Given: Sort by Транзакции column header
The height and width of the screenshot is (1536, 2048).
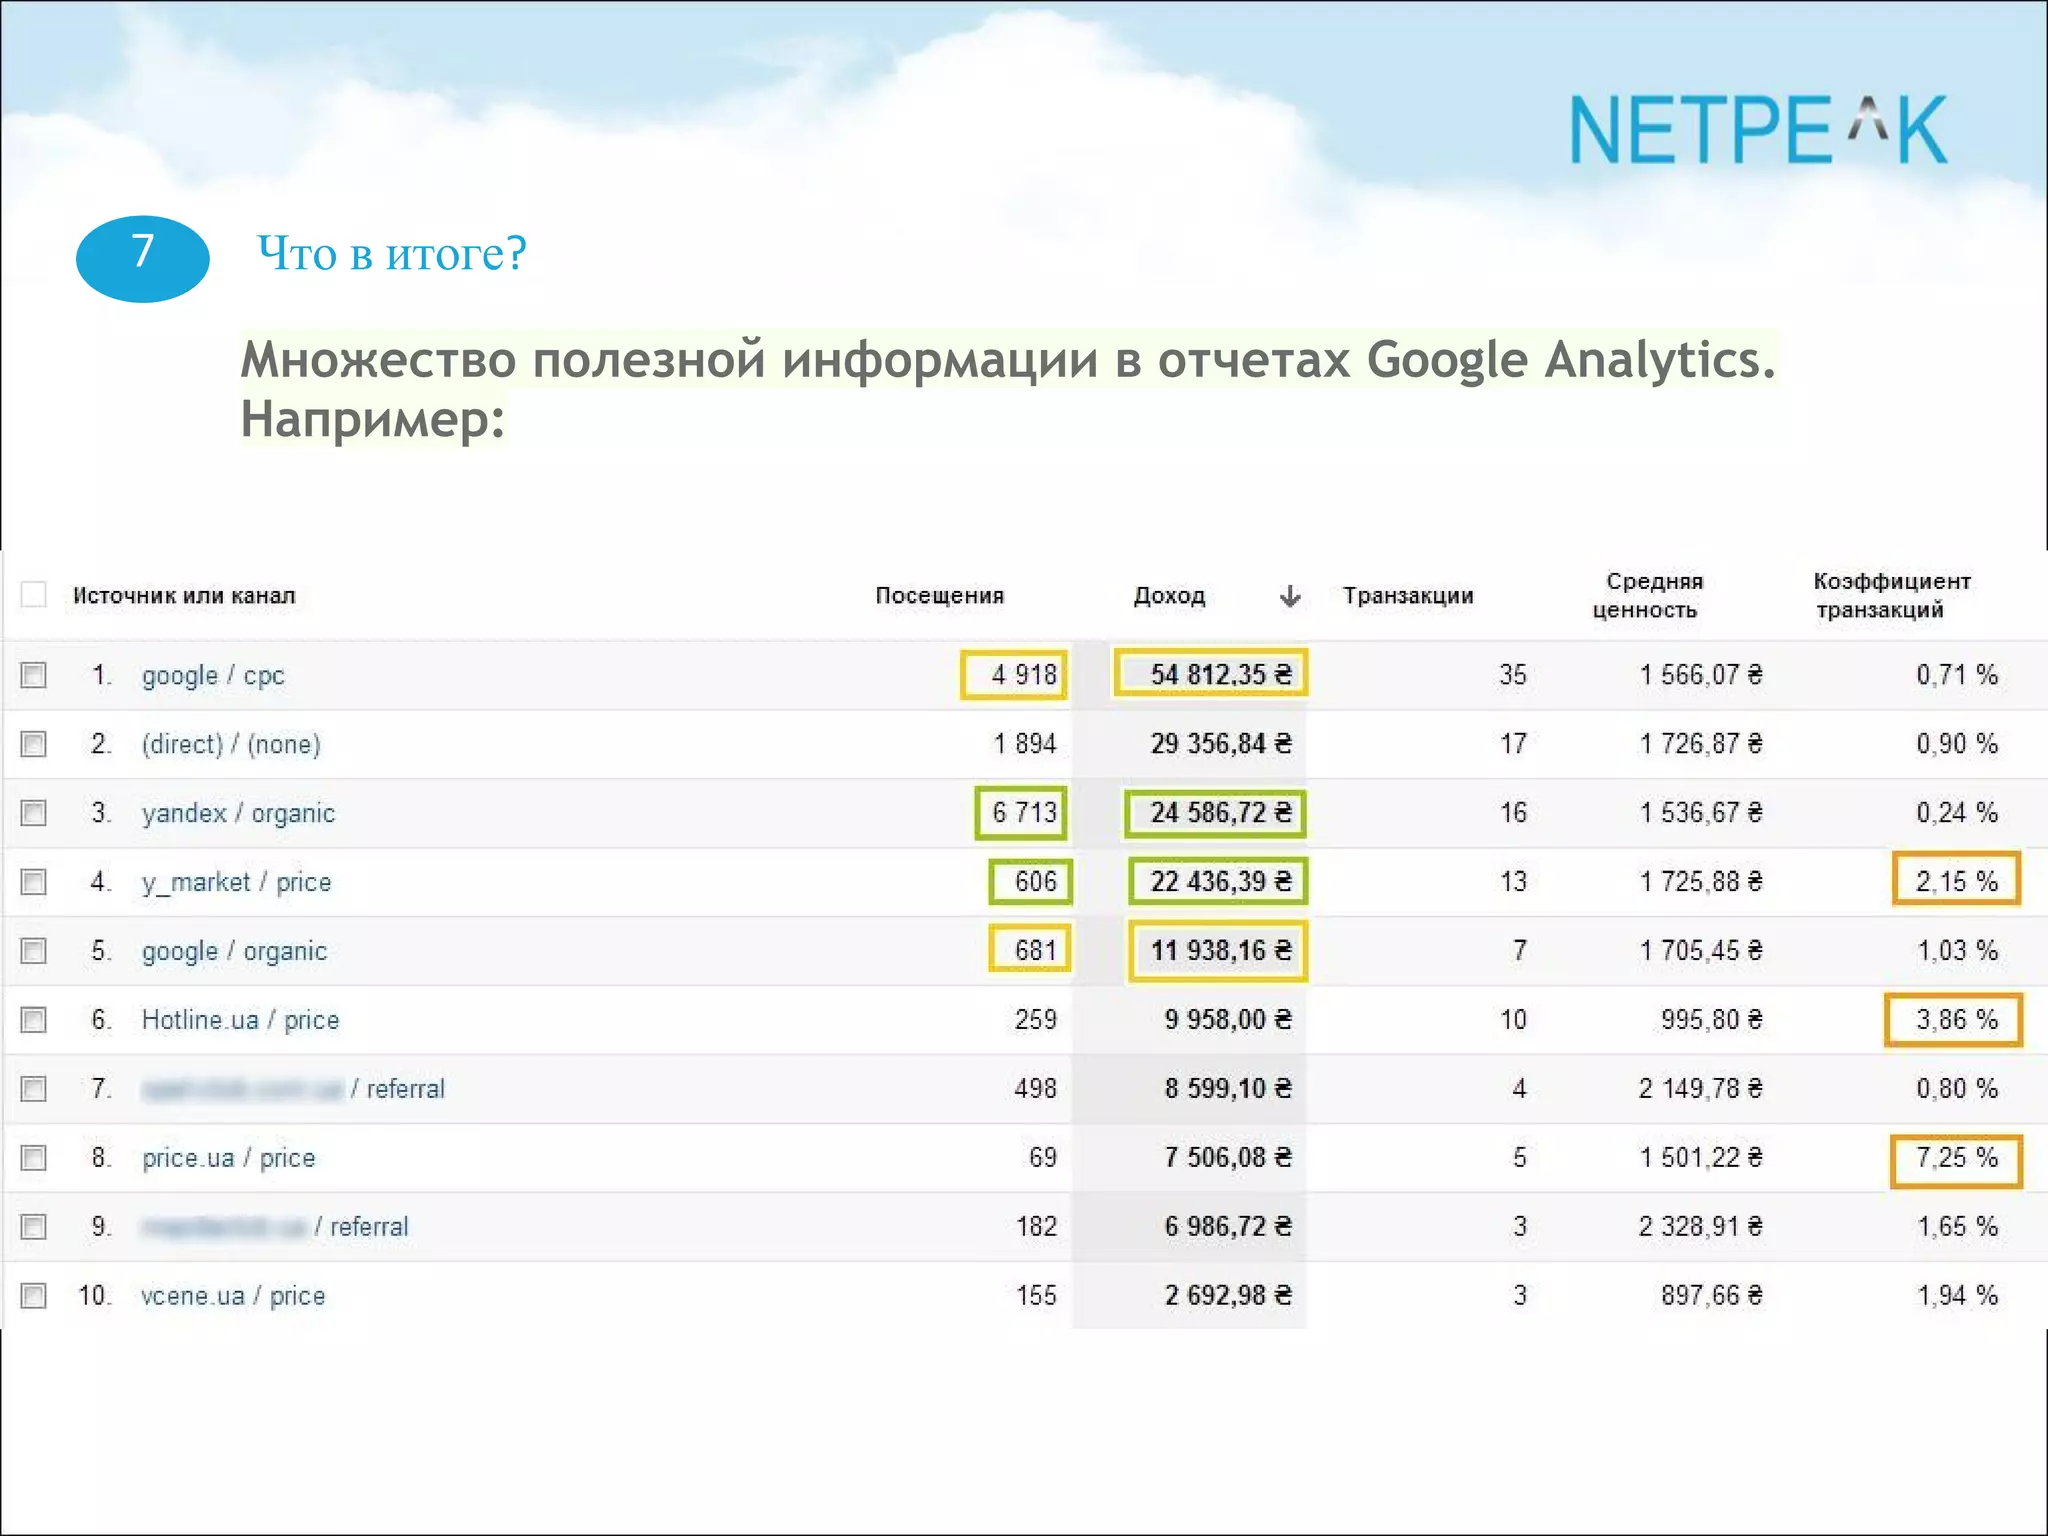Looking at the screenshot, I should point(1408,596).
